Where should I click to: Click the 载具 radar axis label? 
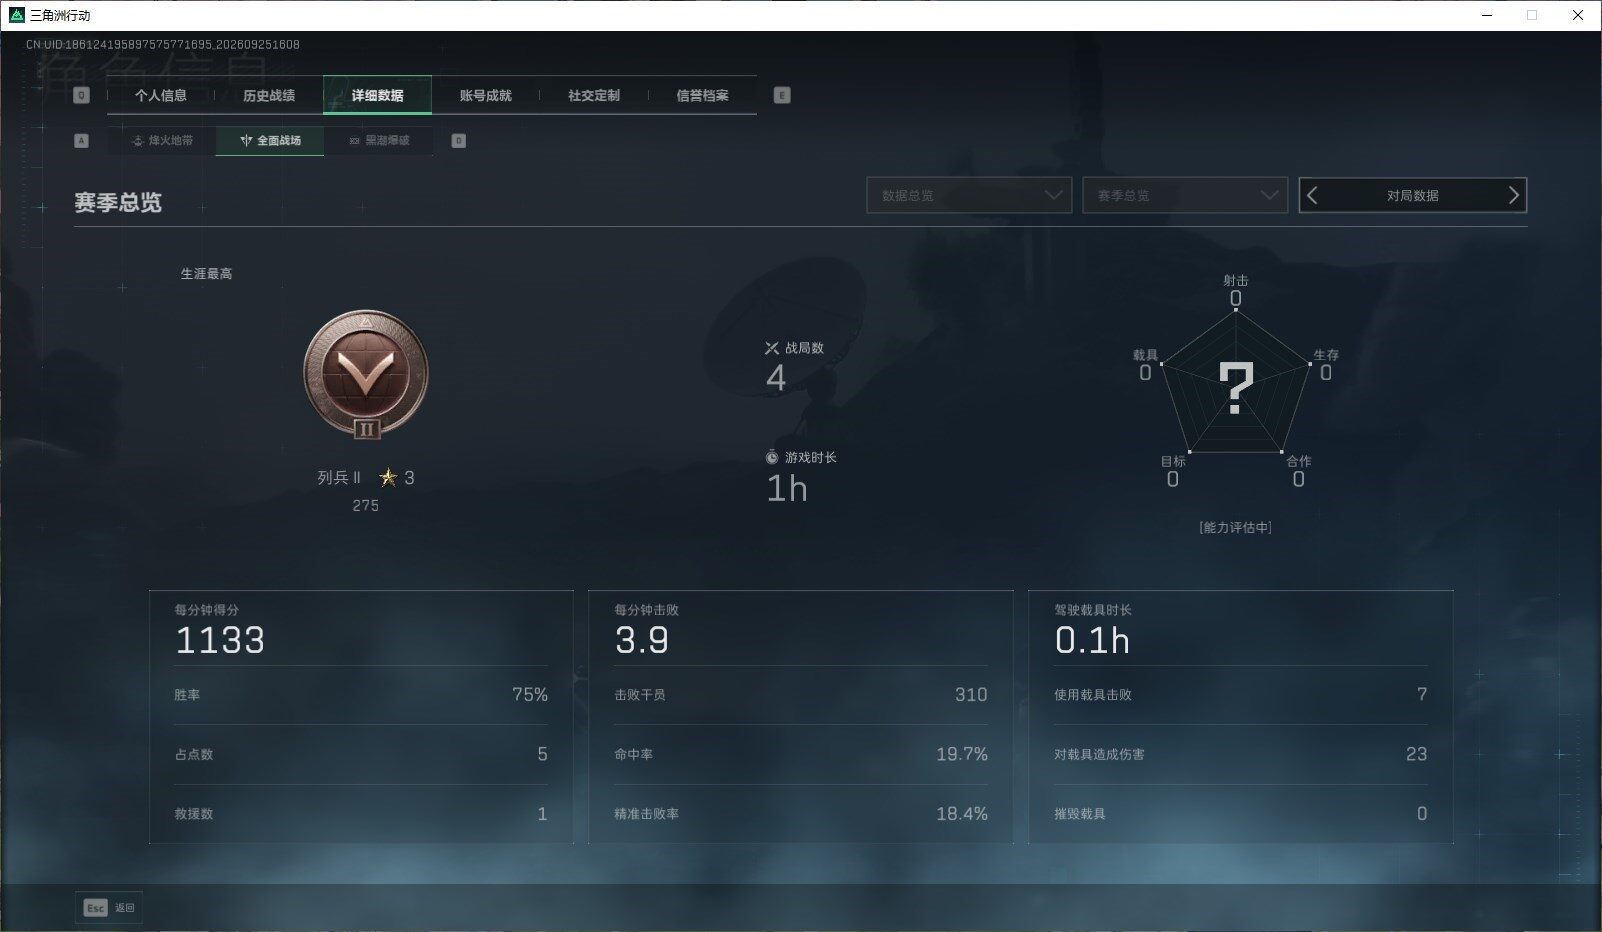pyautogui.click(x=1145, y=355)
